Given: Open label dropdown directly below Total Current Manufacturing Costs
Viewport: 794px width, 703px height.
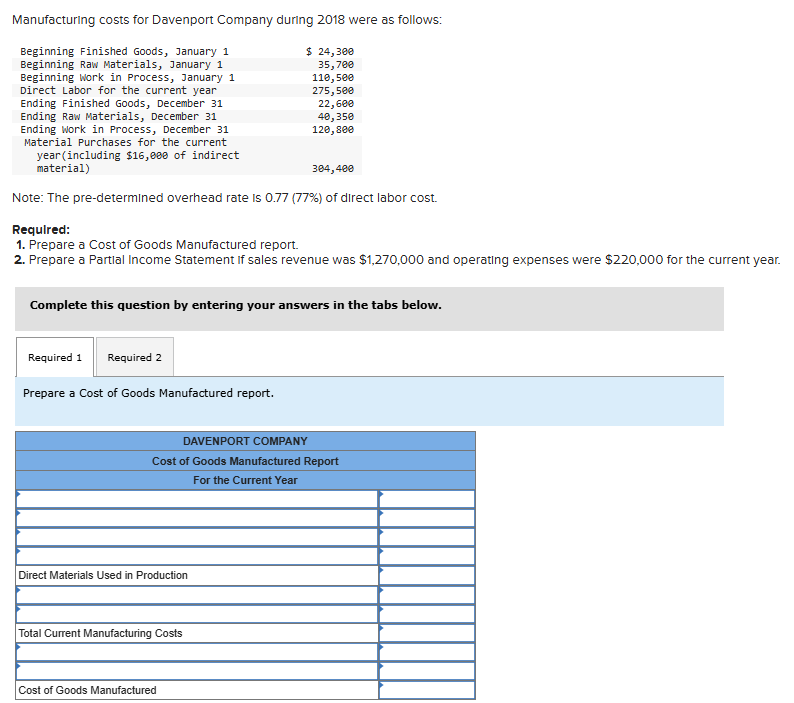Looking at the screenshot, I should click(197, 652).
